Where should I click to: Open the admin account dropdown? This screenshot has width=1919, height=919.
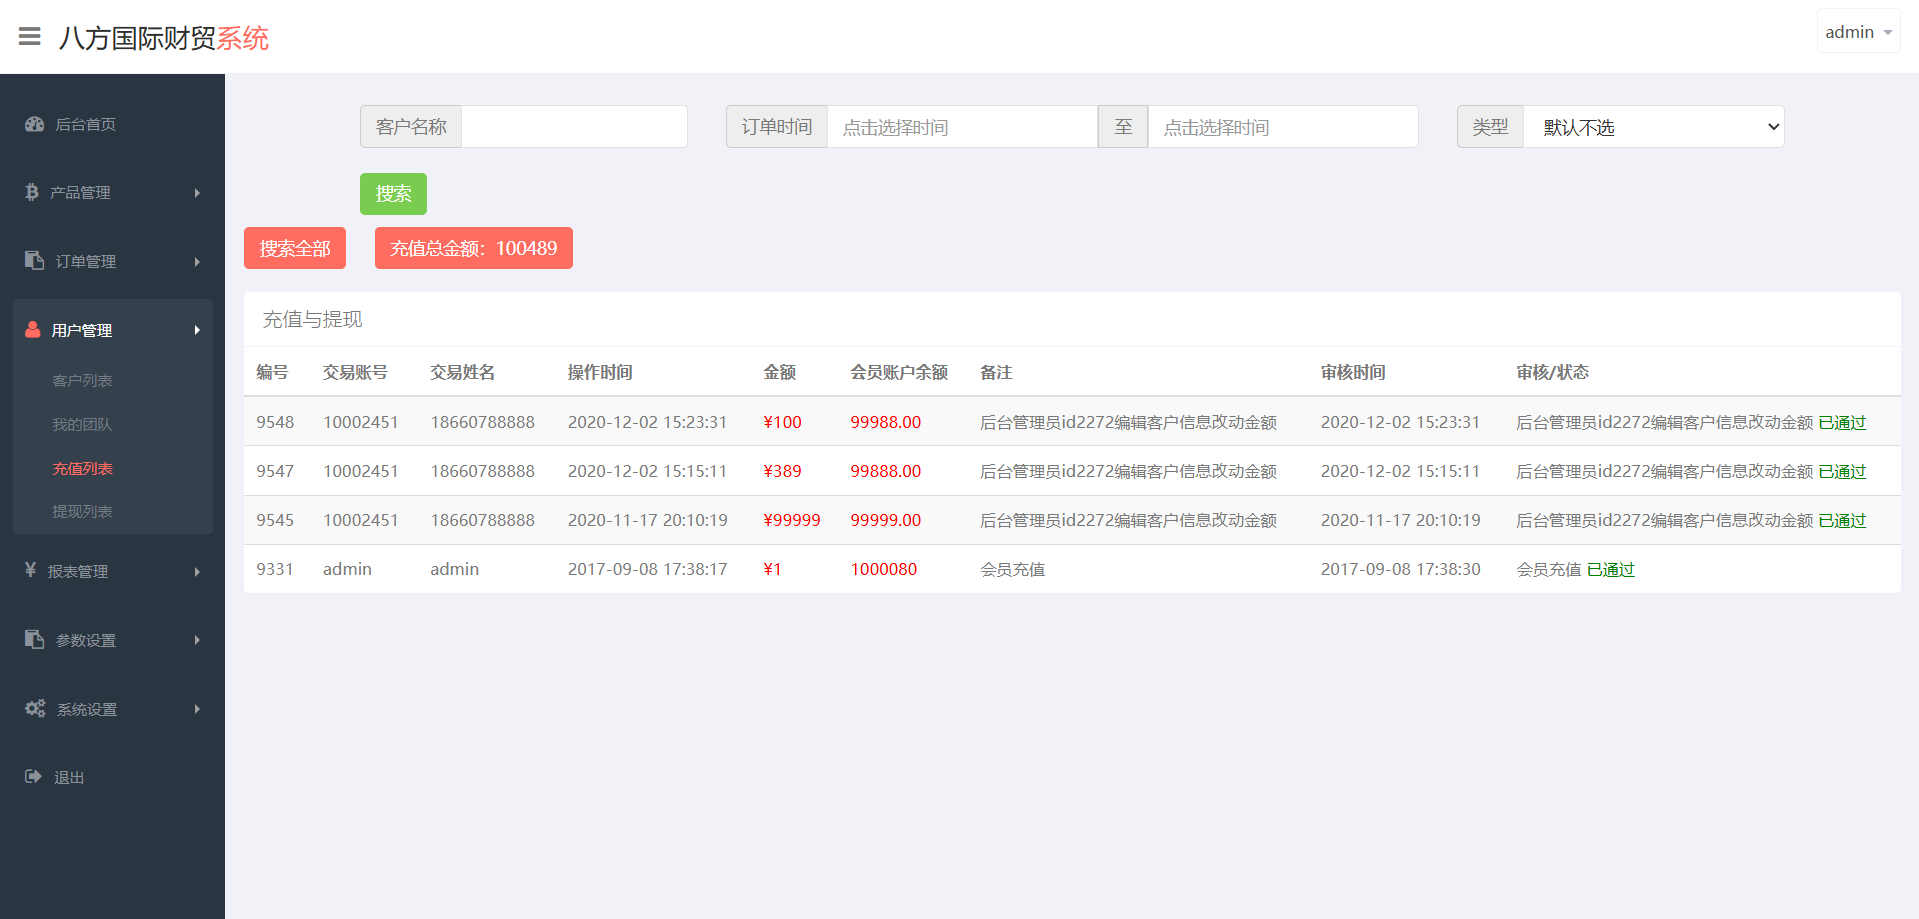pyautogui.click(x=1858, y=32)
